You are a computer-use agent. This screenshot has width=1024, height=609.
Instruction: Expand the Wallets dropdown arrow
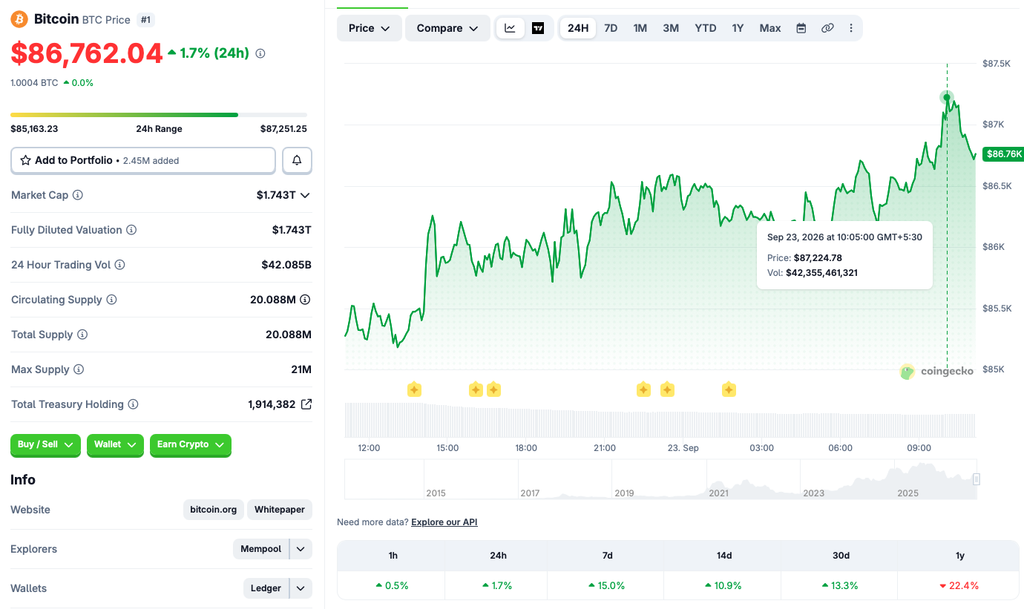[300, 588]
